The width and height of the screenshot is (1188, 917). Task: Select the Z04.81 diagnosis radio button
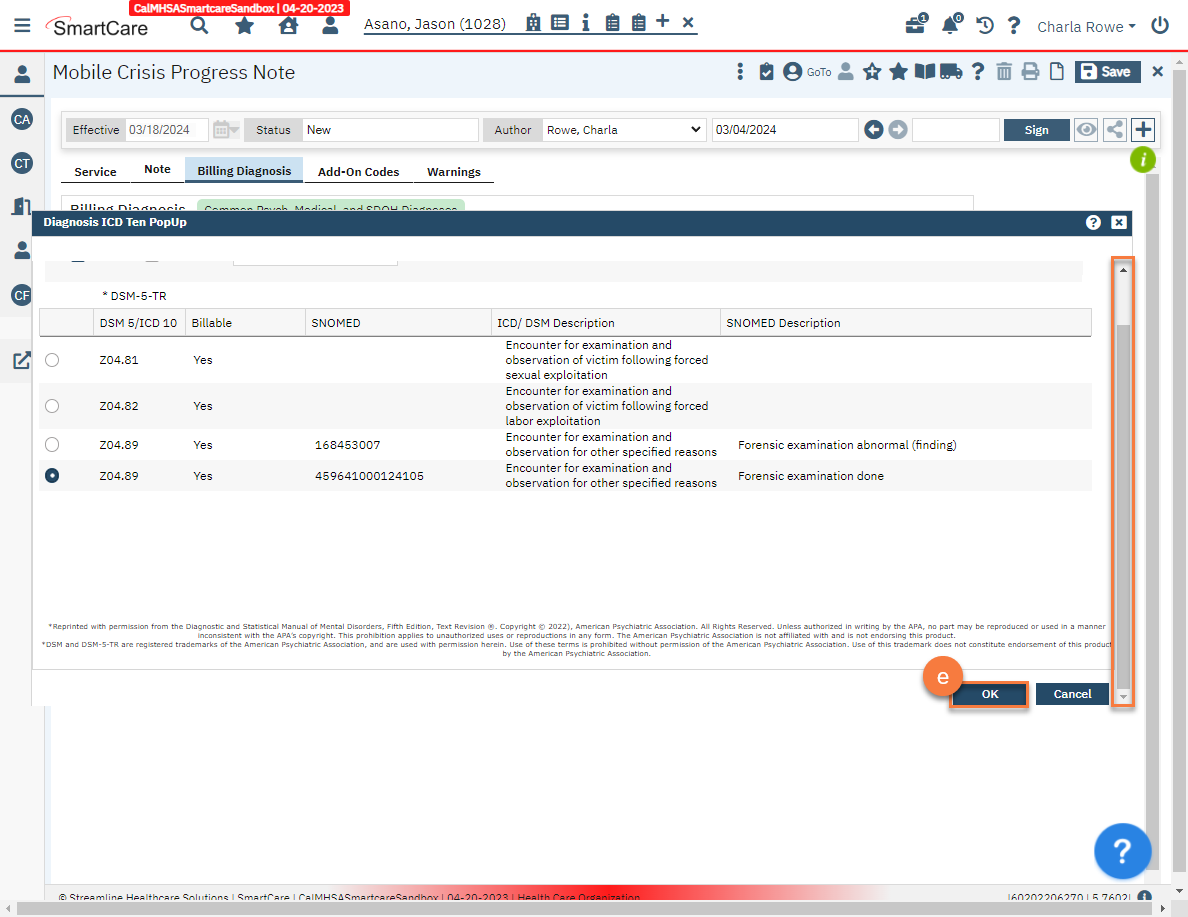(52, 360)
